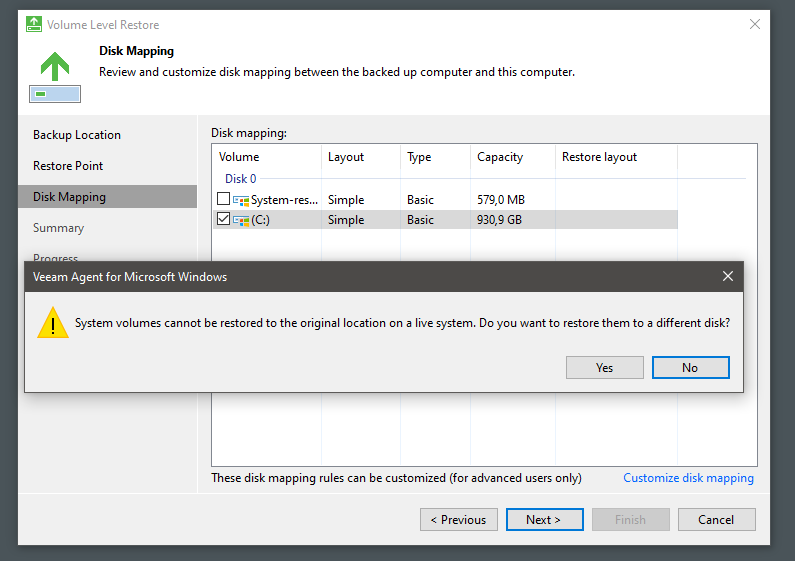Image resolution: width=795 pixels, height=561 pixels.
Task: Close the Volume Level Restore window
Action: (x=752, y=24)
